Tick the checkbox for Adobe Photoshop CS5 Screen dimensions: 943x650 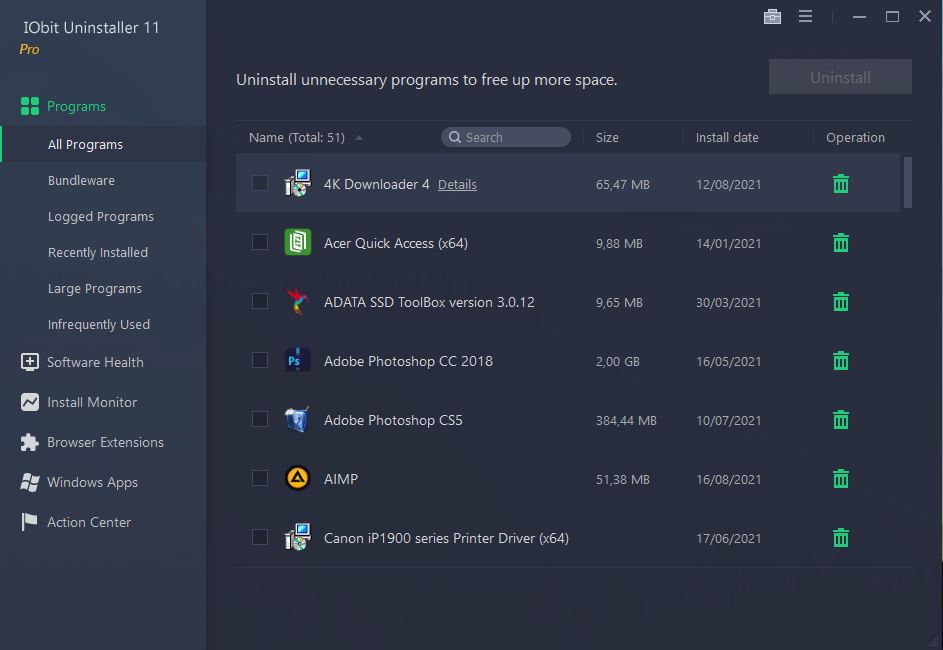[260, 419]
